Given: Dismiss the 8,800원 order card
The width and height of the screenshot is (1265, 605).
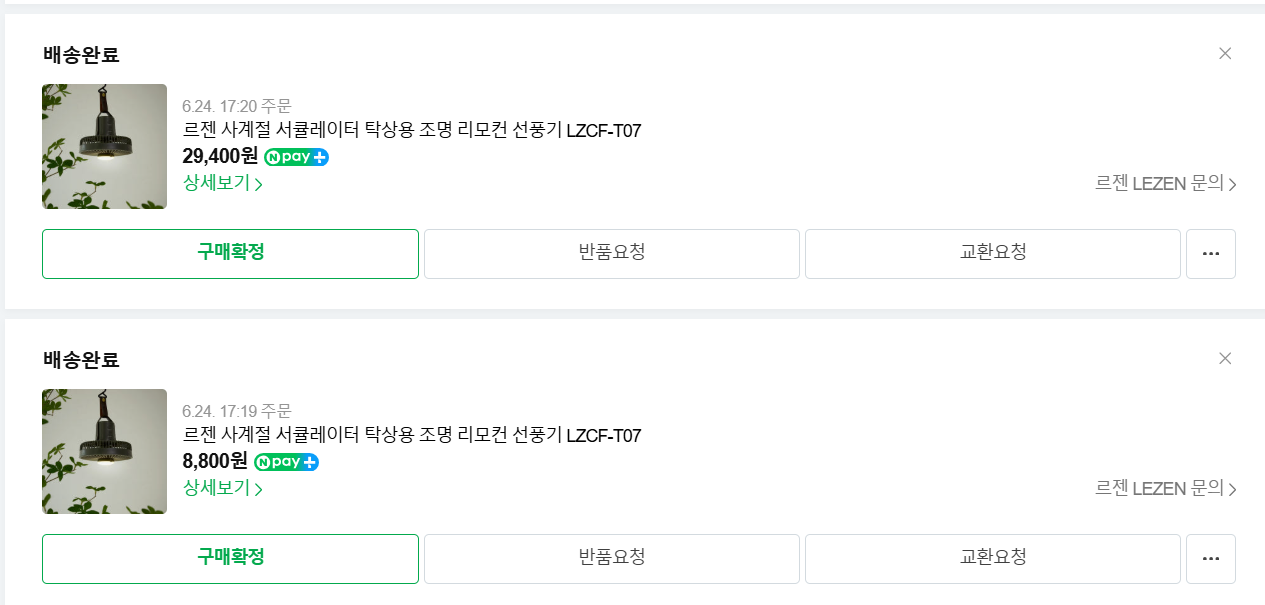Looking at the screenshot, I should point(1225,359).
